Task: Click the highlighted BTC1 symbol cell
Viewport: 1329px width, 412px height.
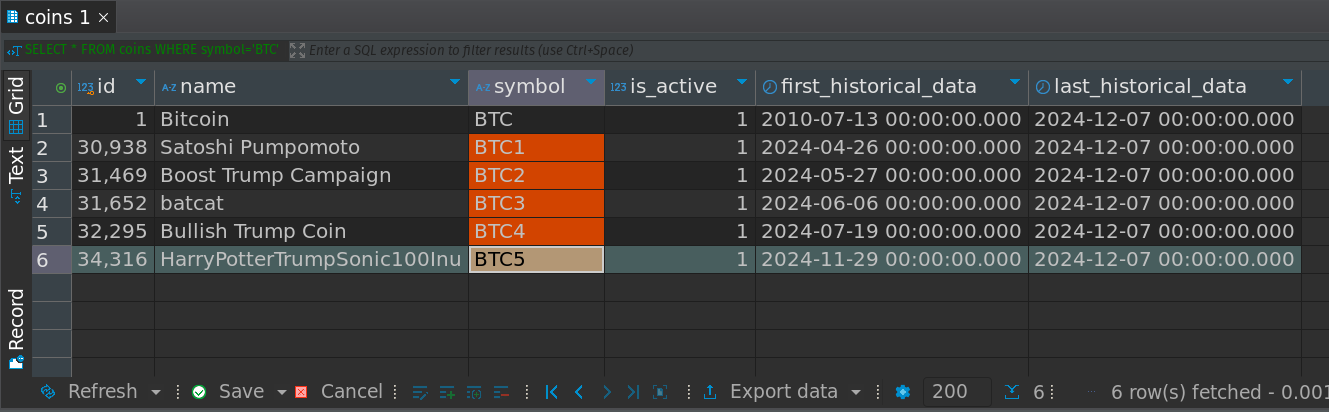Action: click(x=536, y=148)
